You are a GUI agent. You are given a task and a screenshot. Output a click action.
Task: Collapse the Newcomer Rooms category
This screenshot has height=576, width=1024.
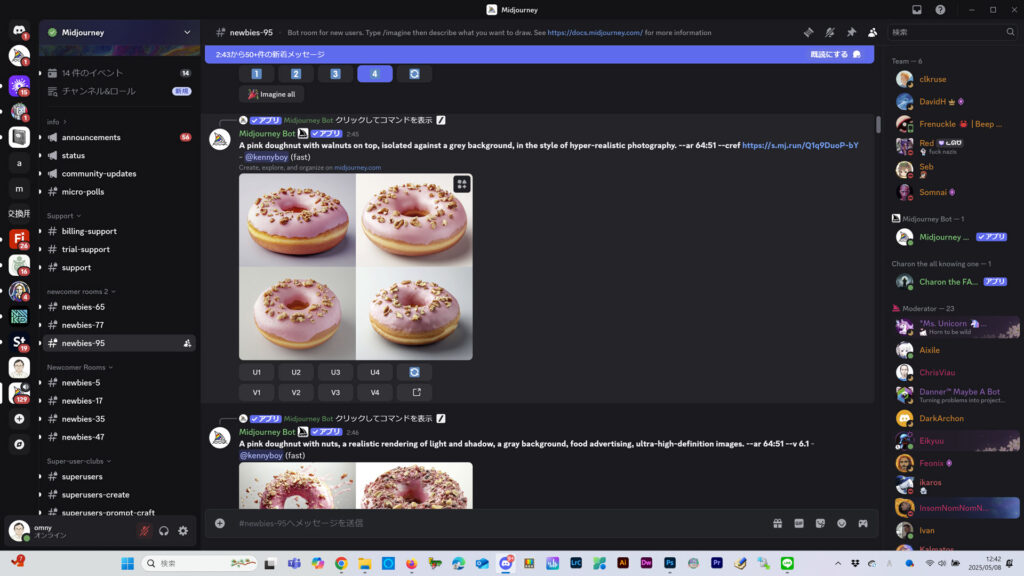pos(79,368)
